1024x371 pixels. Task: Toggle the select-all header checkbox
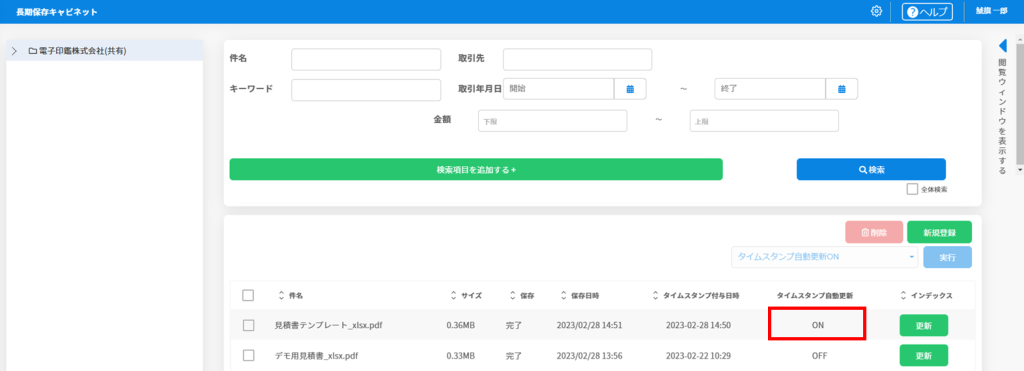click(248, 295)
